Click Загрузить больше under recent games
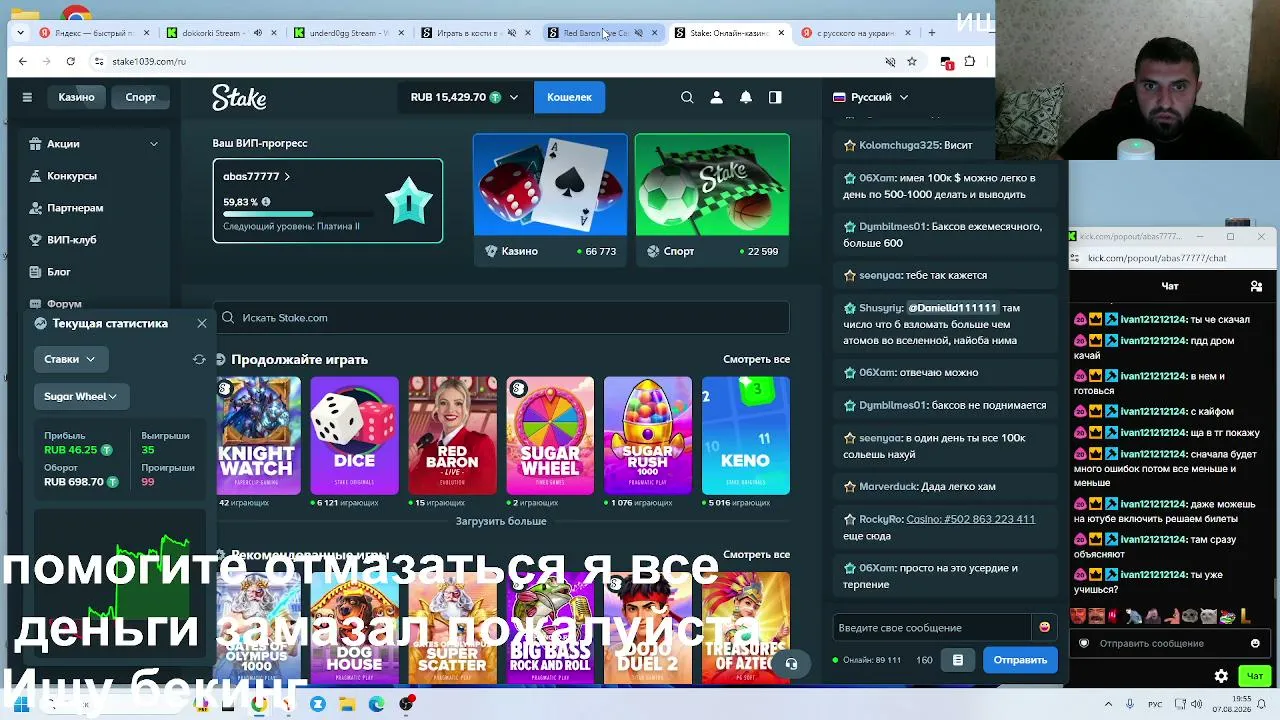 [x=501, y=521]
